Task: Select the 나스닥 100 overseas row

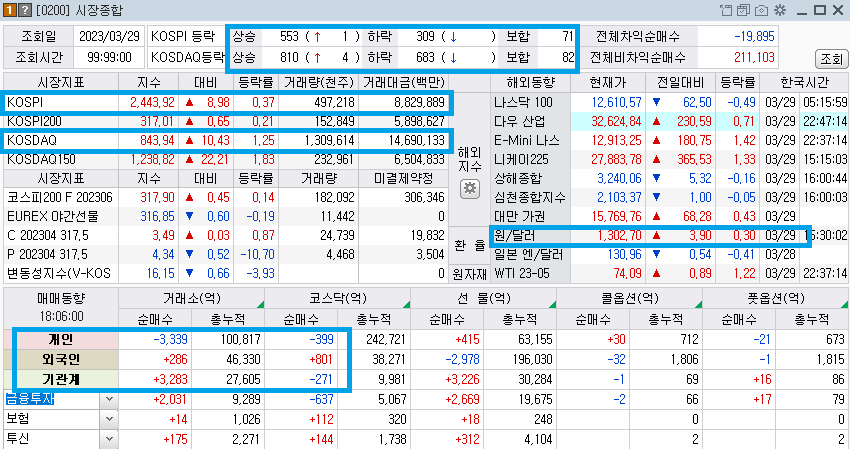Action: coord(670,102)
